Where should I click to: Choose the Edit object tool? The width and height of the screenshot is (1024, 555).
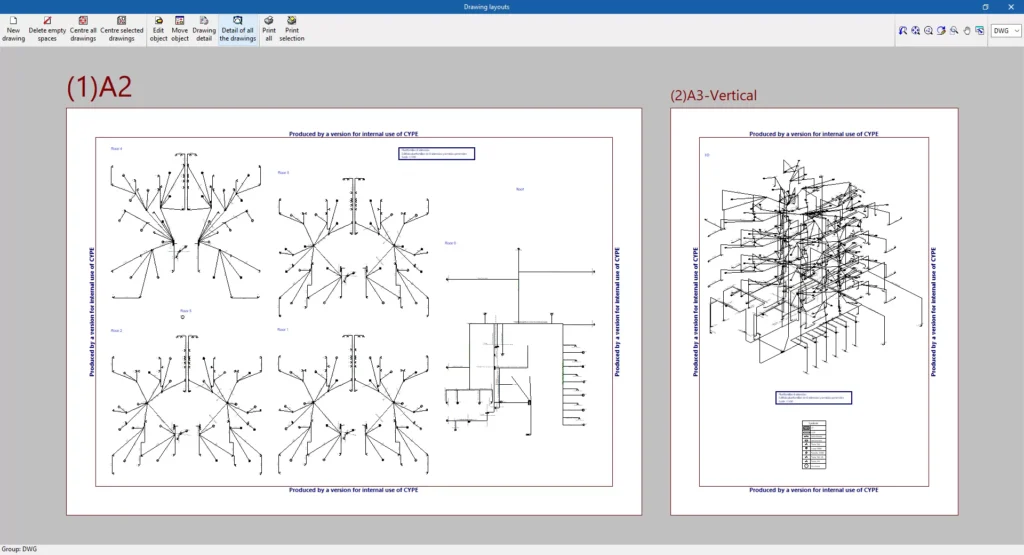(158, 28)
